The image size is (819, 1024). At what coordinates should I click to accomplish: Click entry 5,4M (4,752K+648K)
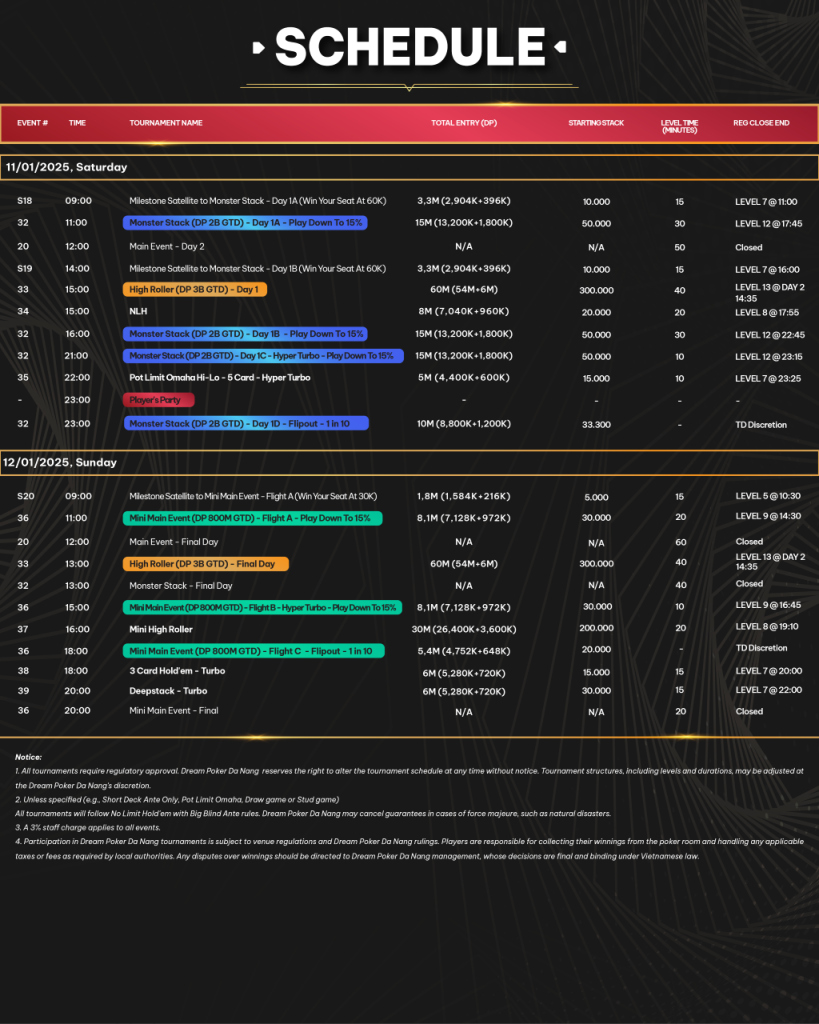click(x=464, y=651)
